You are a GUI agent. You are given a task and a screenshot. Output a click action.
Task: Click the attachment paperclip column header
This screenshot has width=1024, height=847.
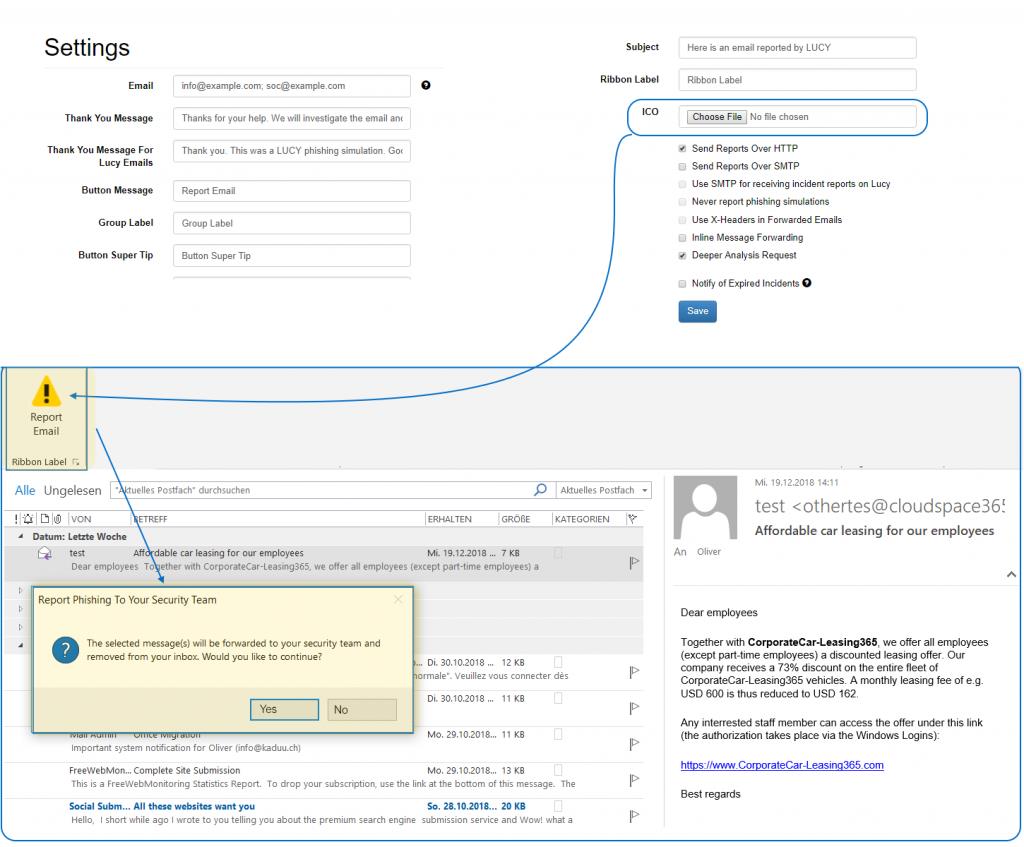coord(58,519)
